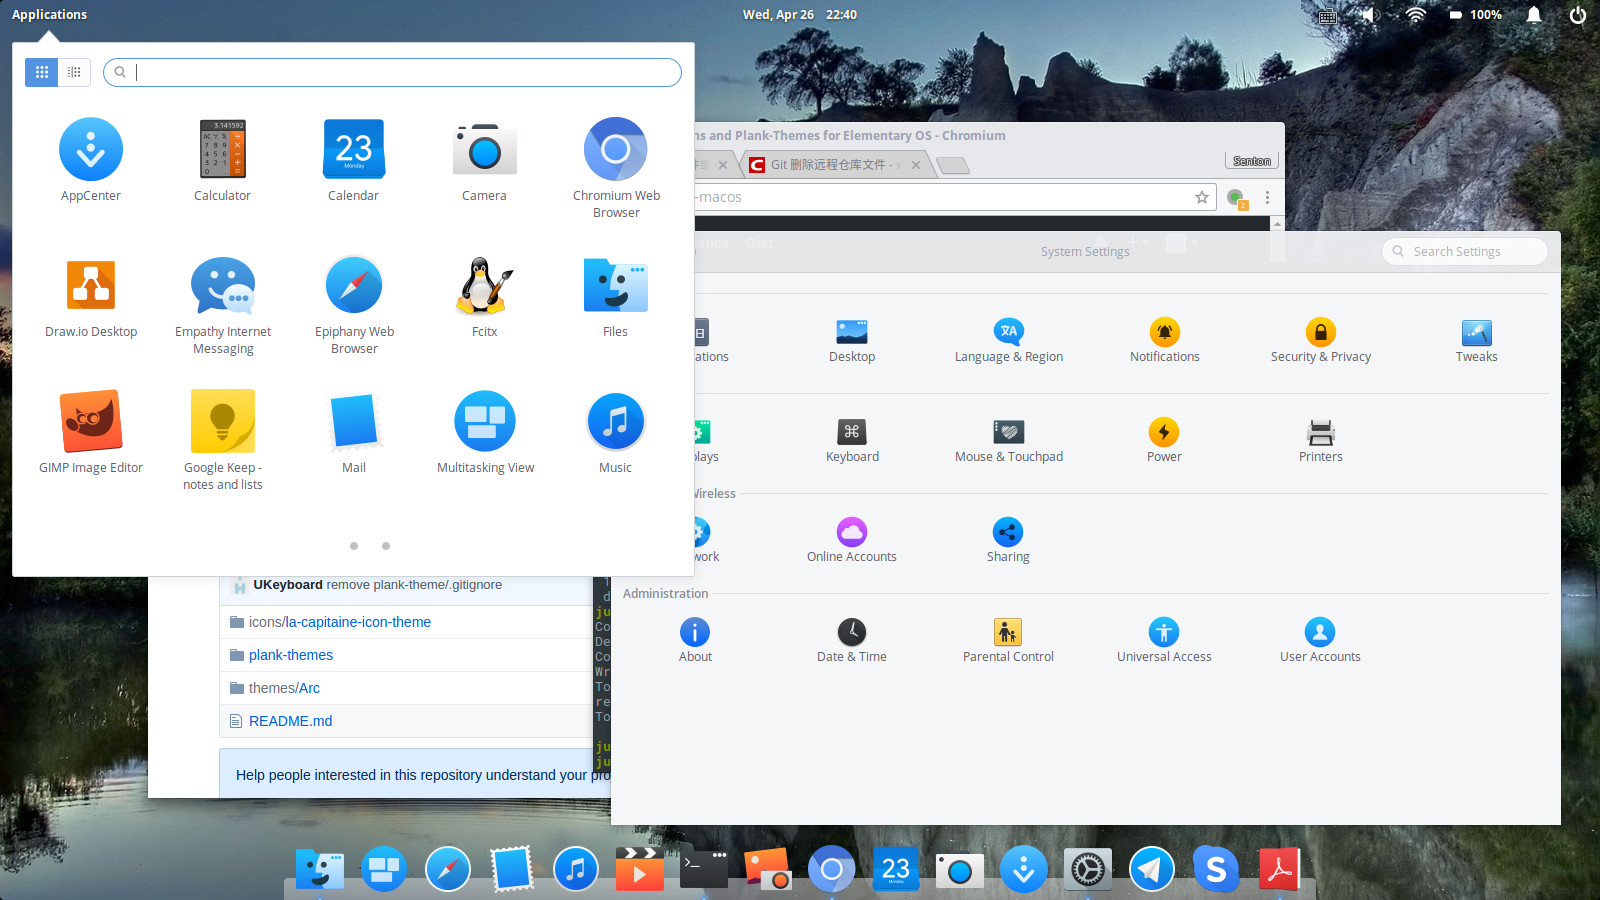Open Parental Control settings
The width and height of the screenshot is (1600, 900).
point(1008,641)
